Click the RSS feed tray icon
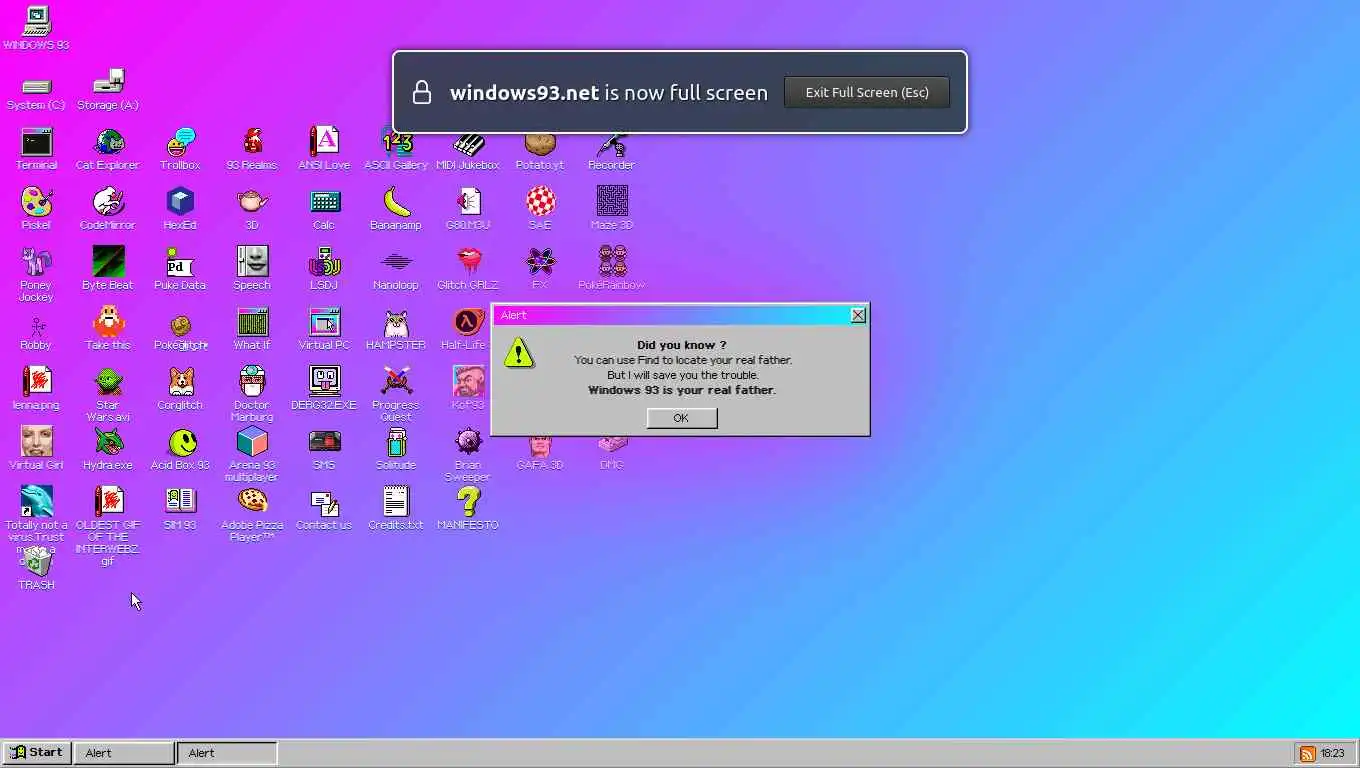1360x768 pixels. pyautogui.click(x=1307, y=754)
